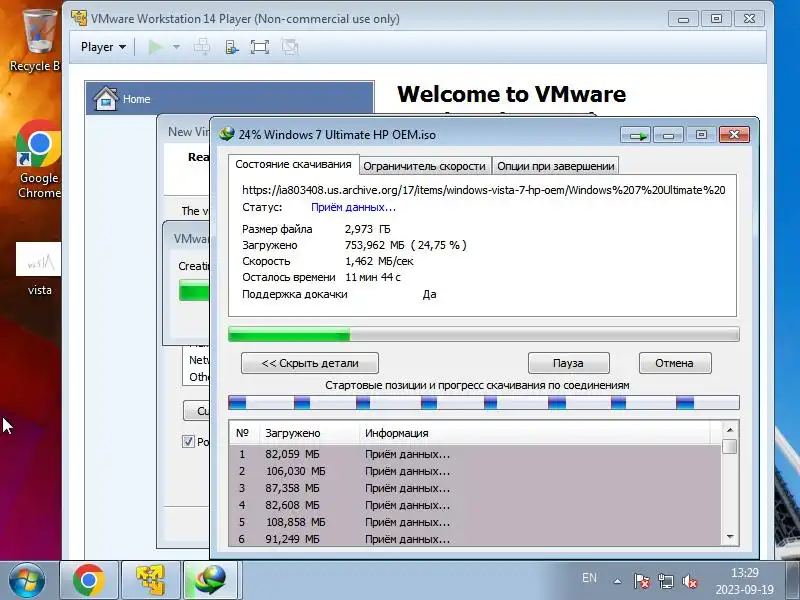
Task: Select connection row with 106,030 МБ
Action: click(x=475, y=471)
